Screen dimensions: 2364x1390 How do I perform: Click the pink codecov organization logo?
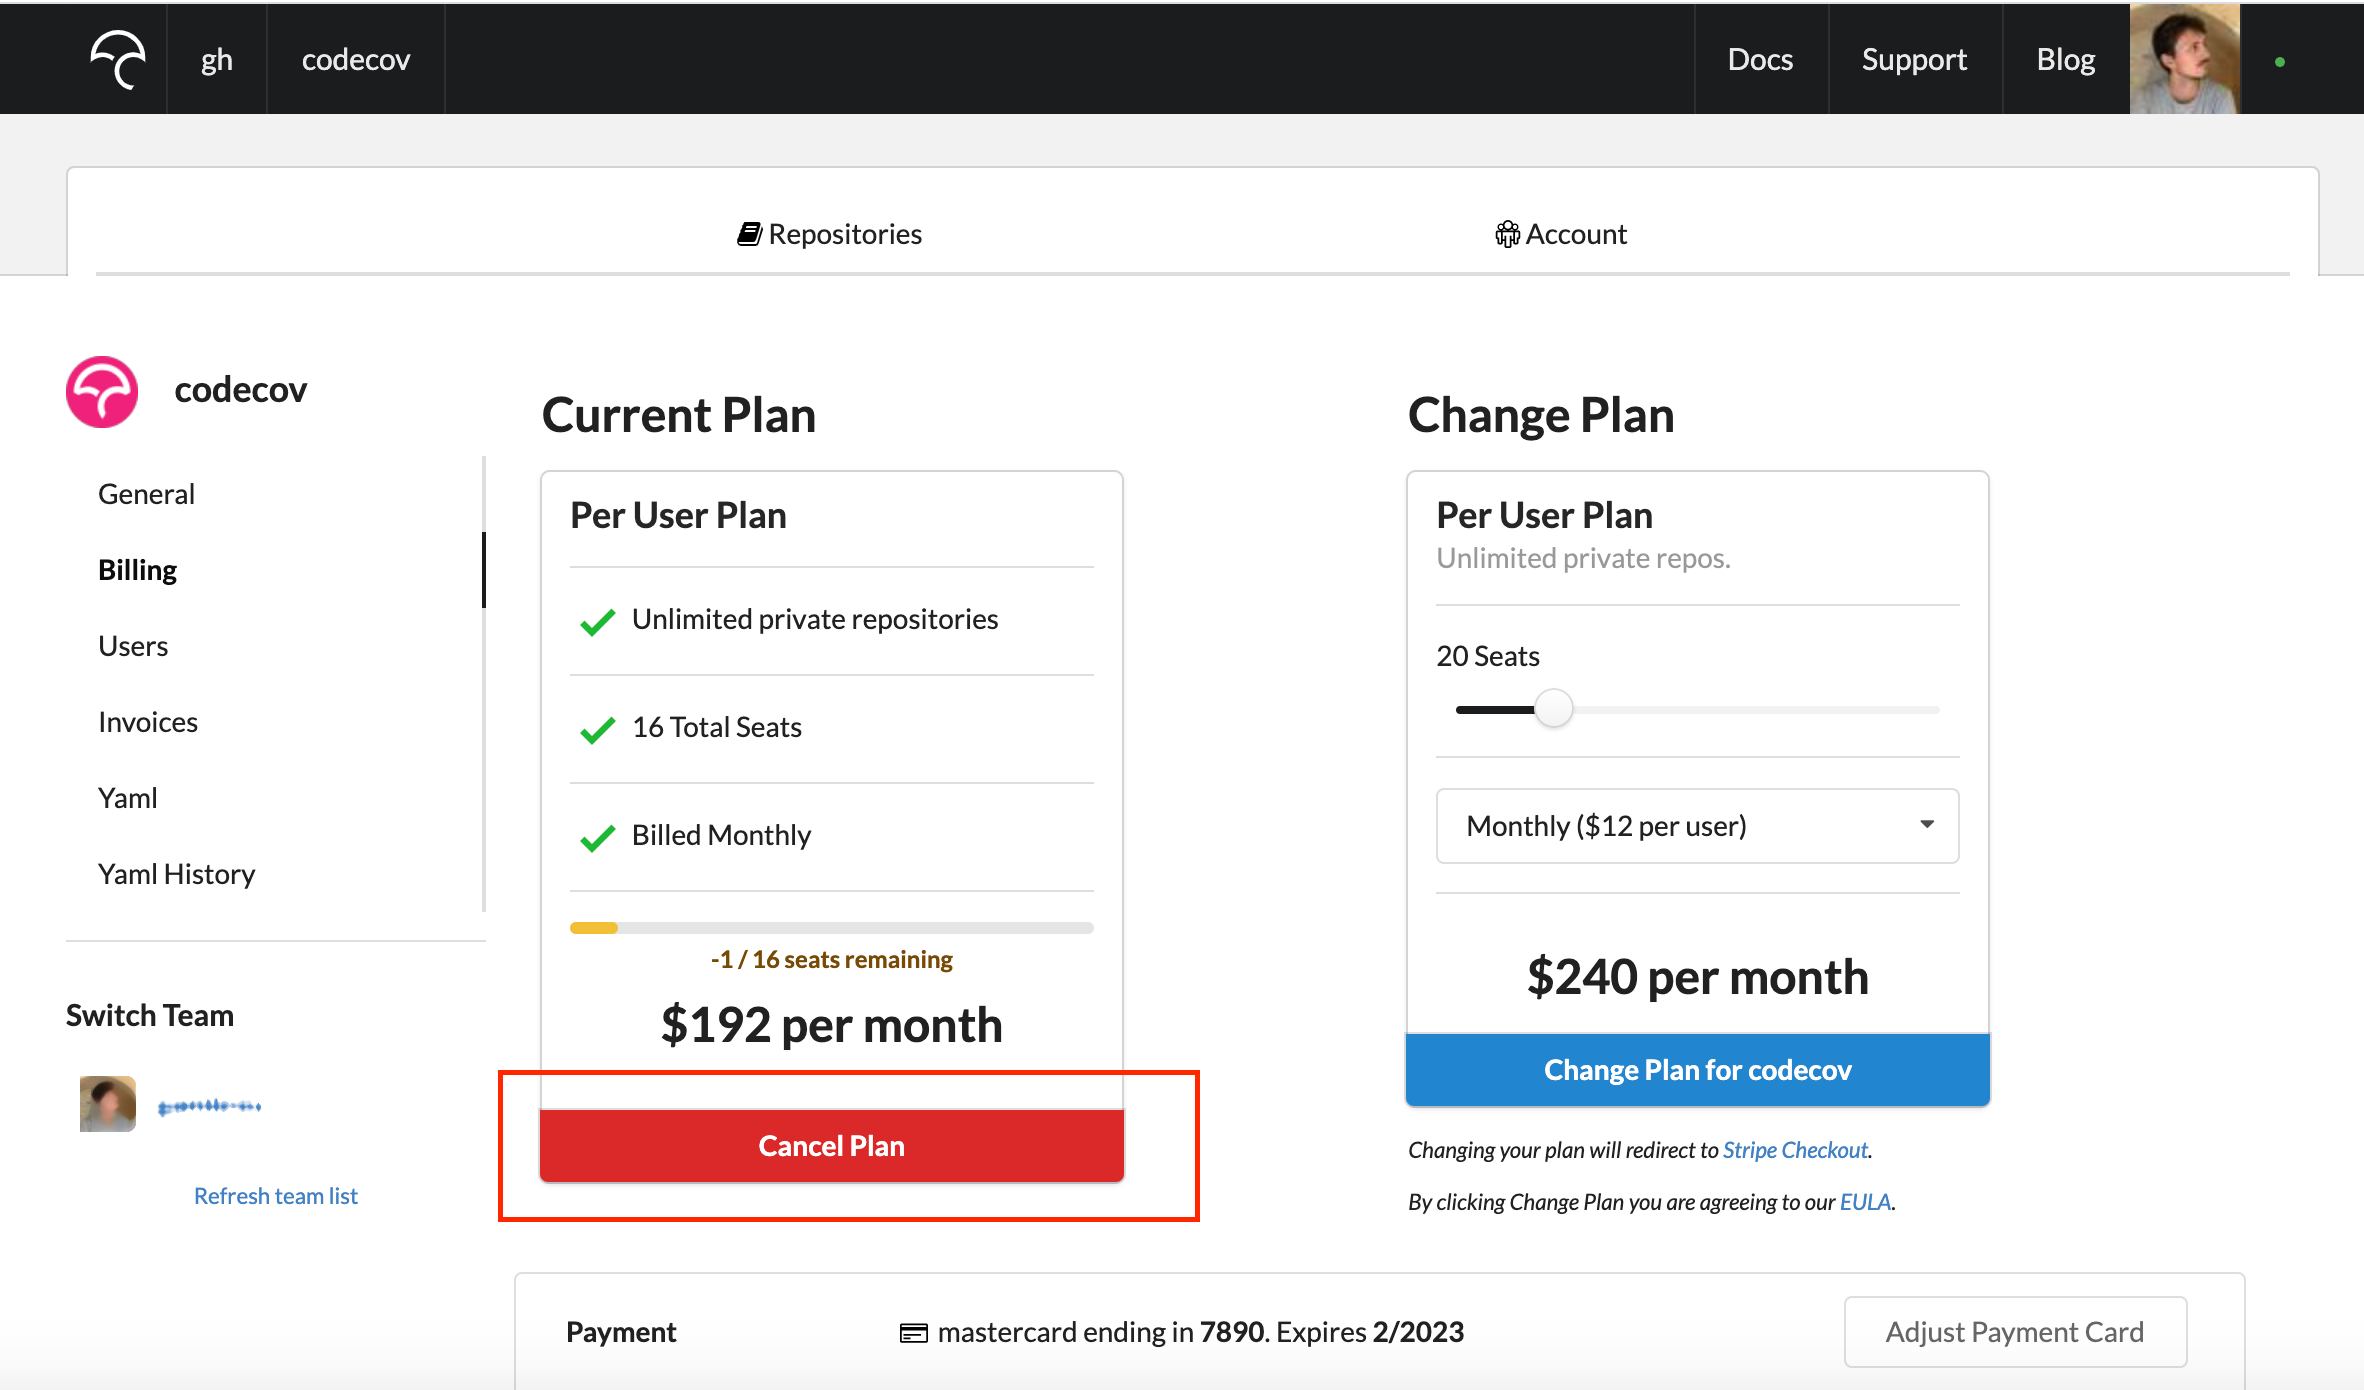pos(102,392)
